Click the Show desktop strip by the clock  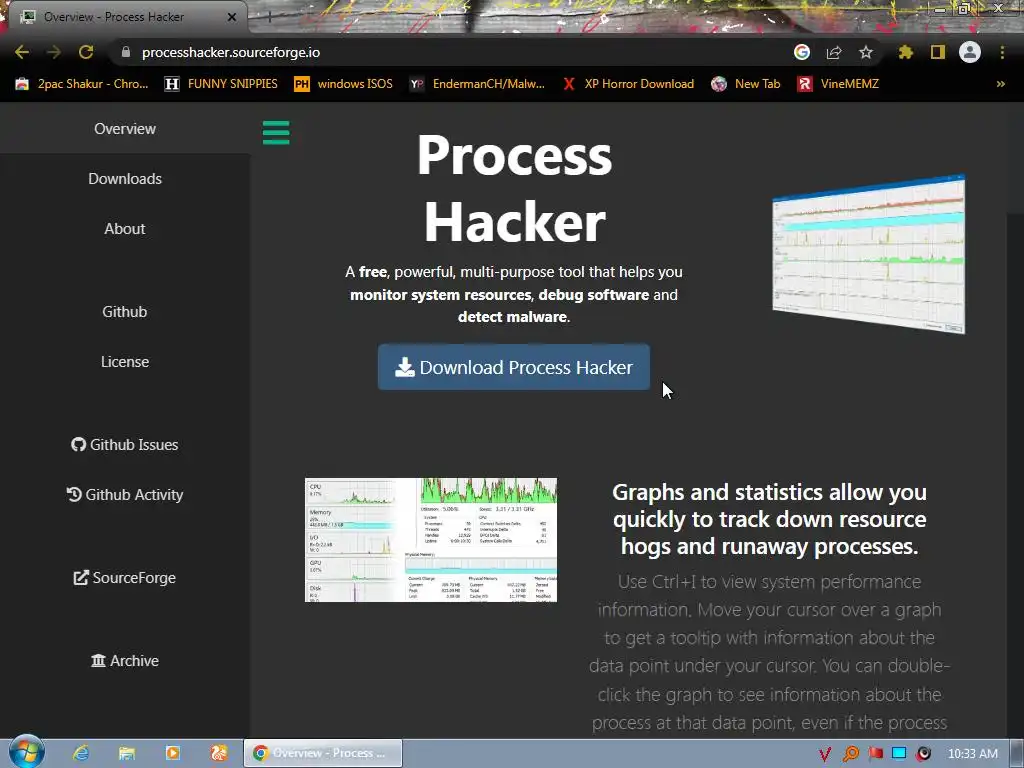1017,754
